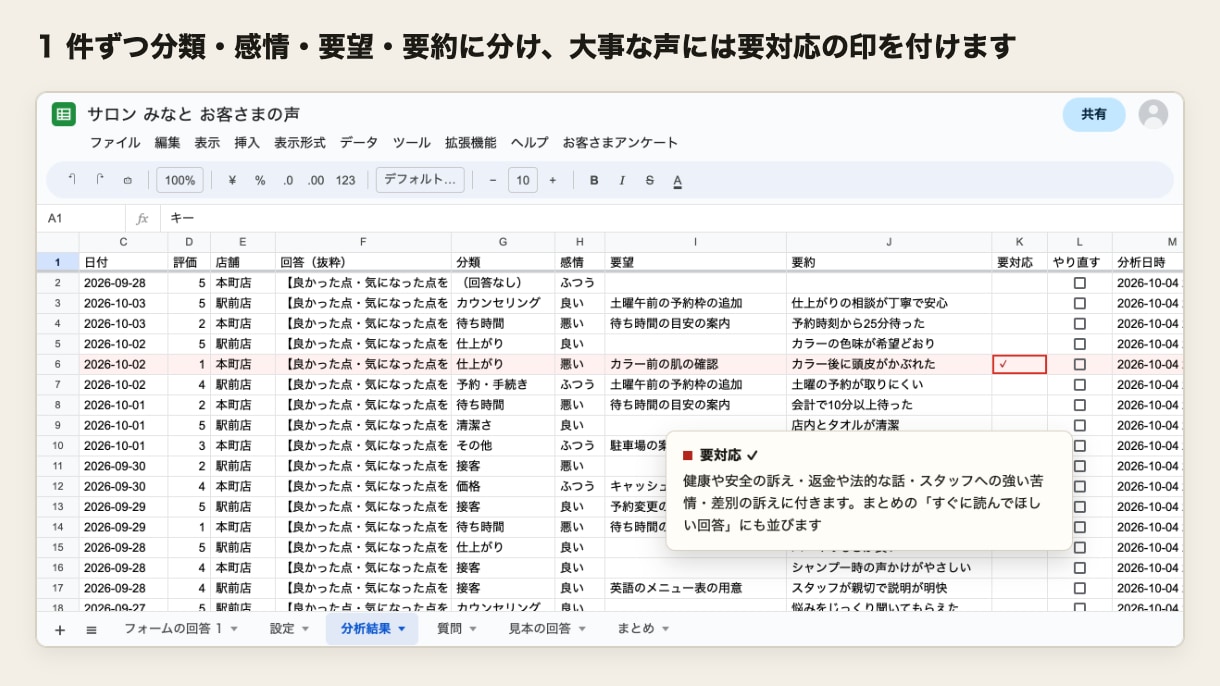Open the デフォルト font dropdown
Image resolution: width=1220 pixels, height=686 pixels.
point(420,180)
